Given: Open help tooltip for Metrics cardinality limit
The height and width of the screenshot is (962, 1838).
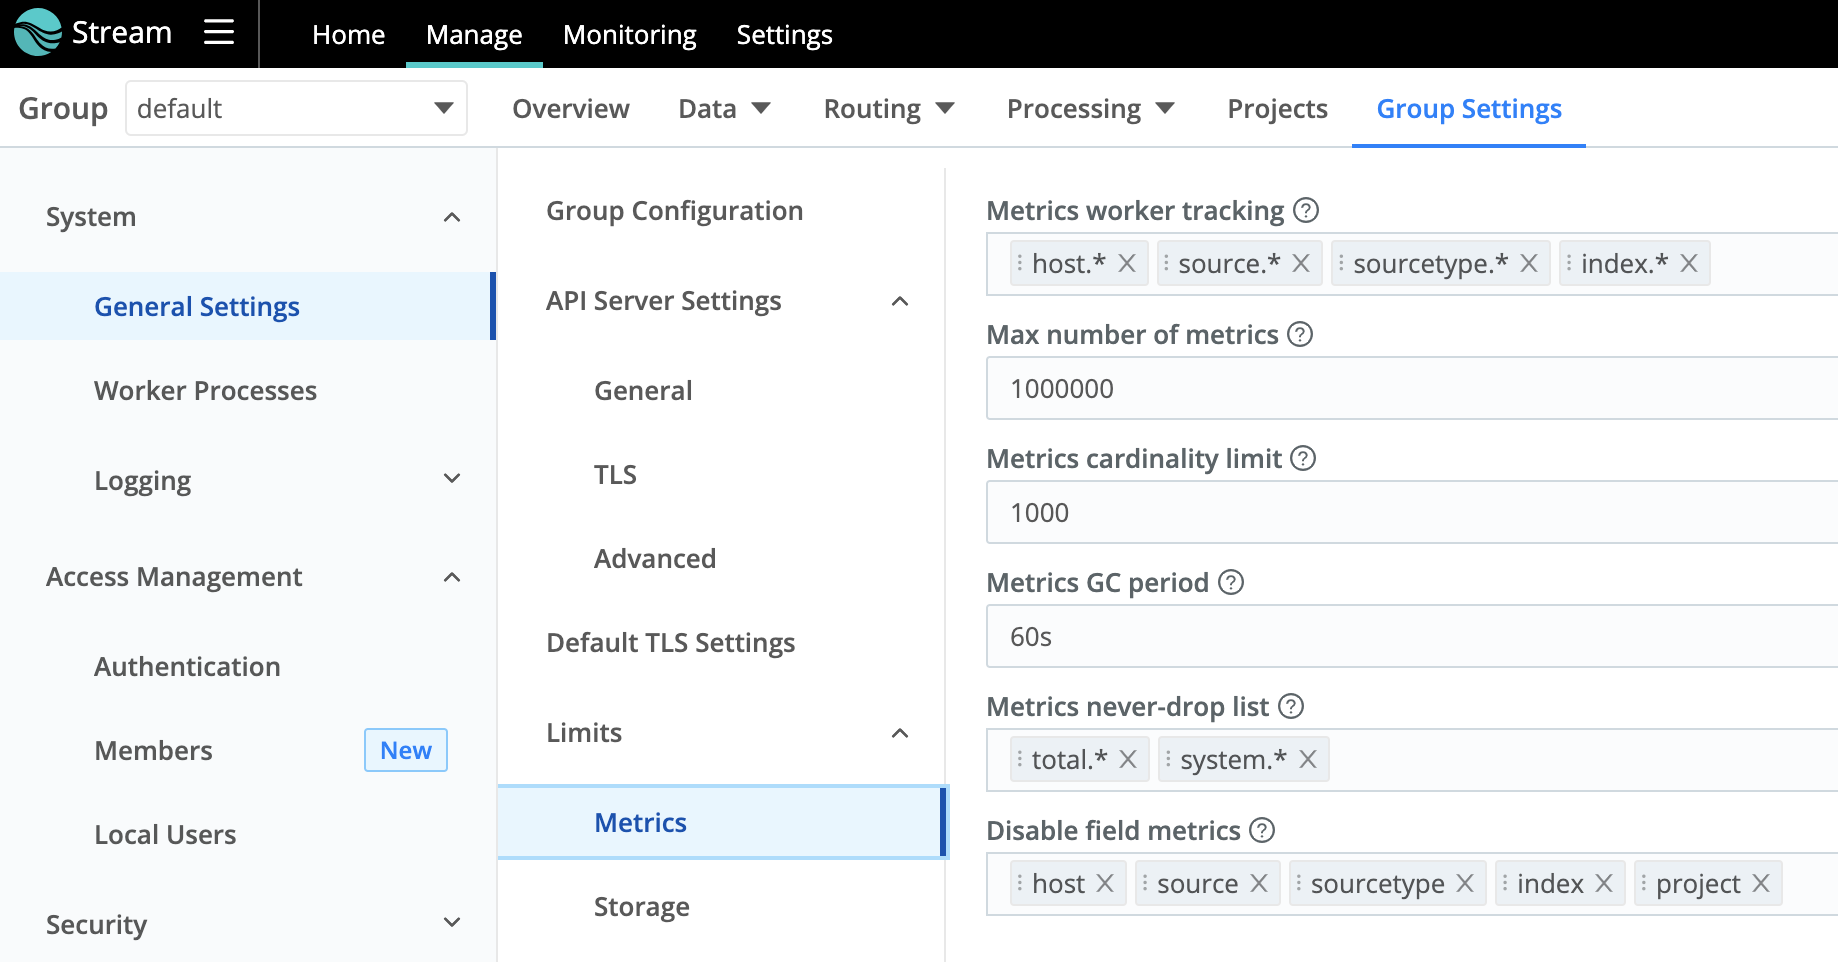Looking at the screenshot, I should pos(1303,458).
